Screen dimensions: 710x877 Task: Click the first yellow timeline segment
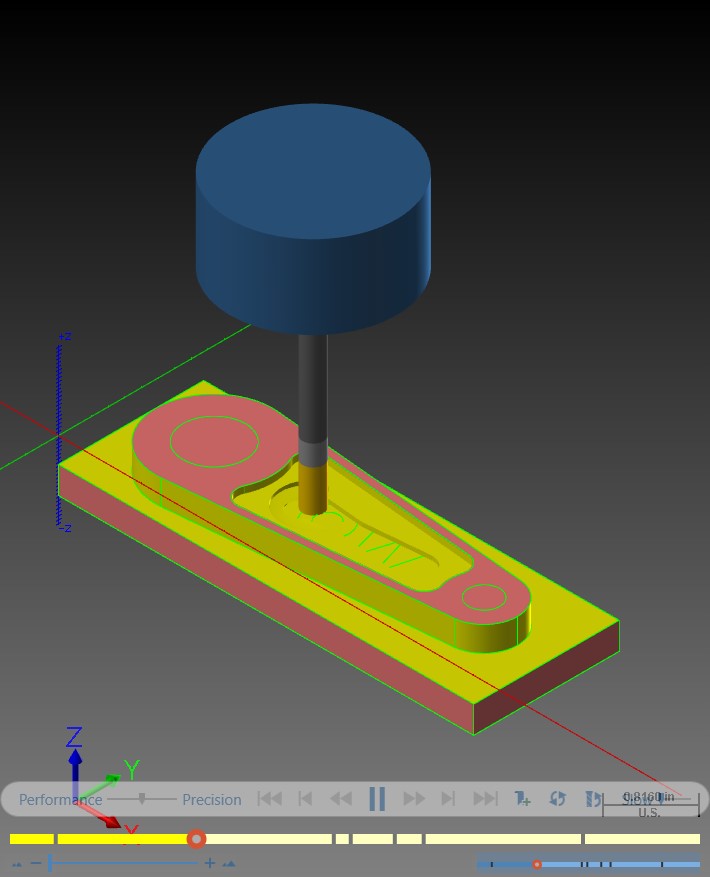(x=32, y=839)
